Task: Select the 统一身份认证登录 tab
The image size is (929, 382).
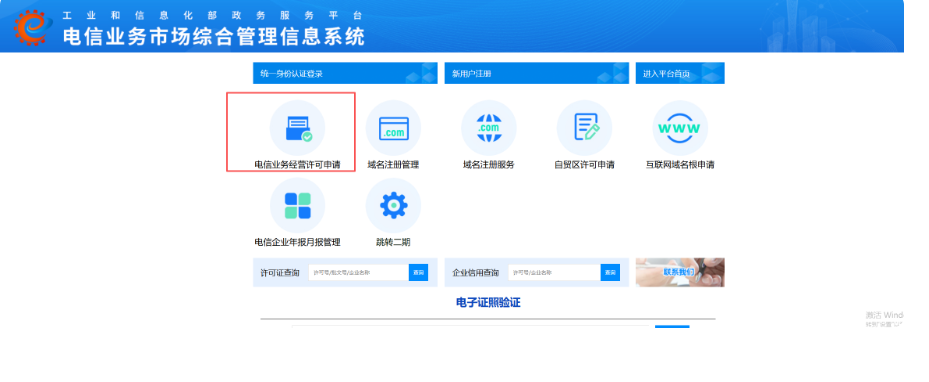Action: (345, 73)
